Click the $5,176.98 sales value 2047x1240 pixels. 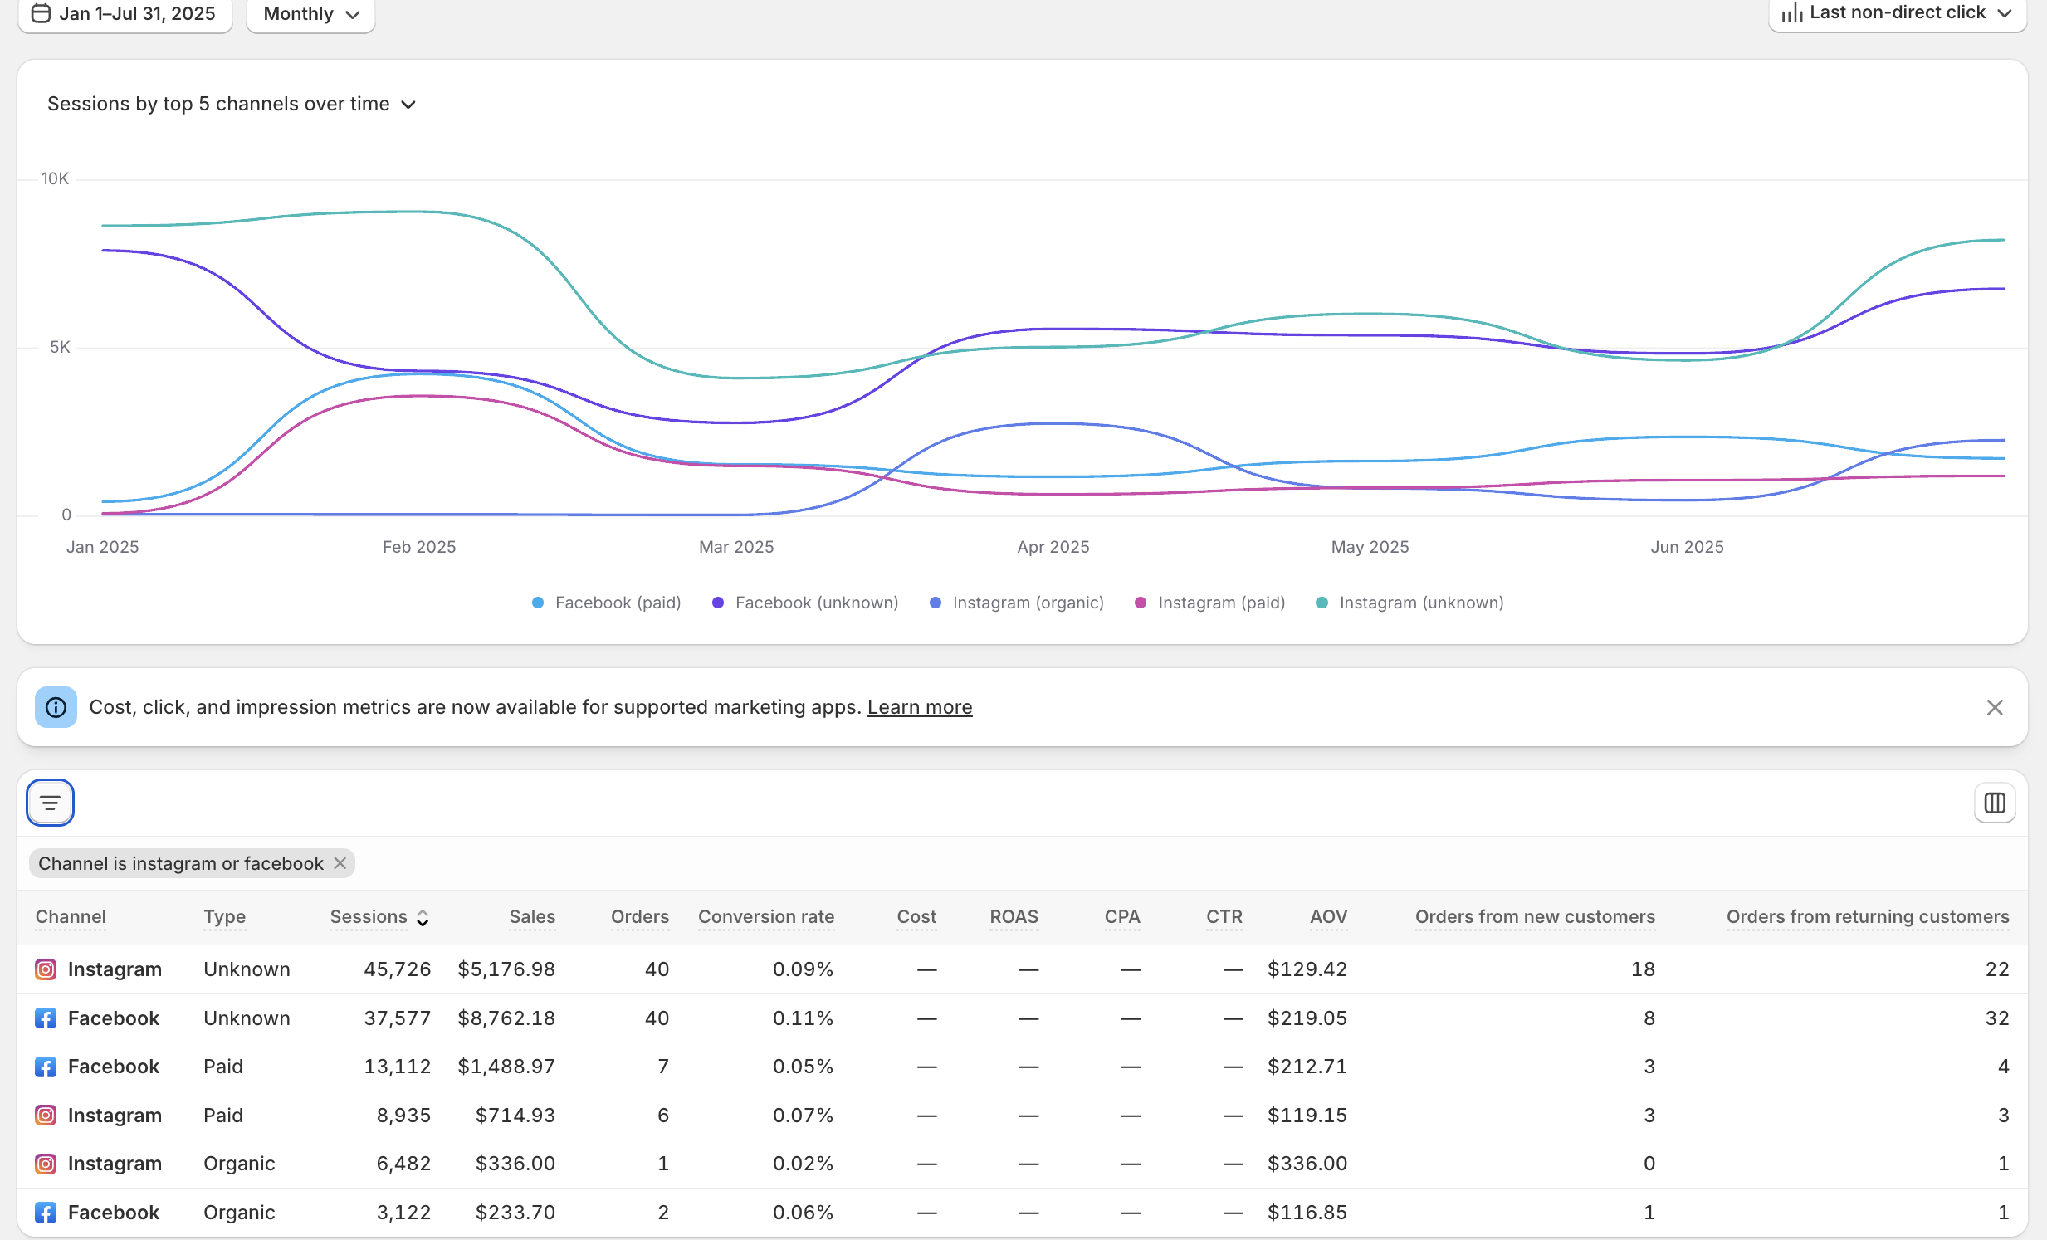coord(506,969)
